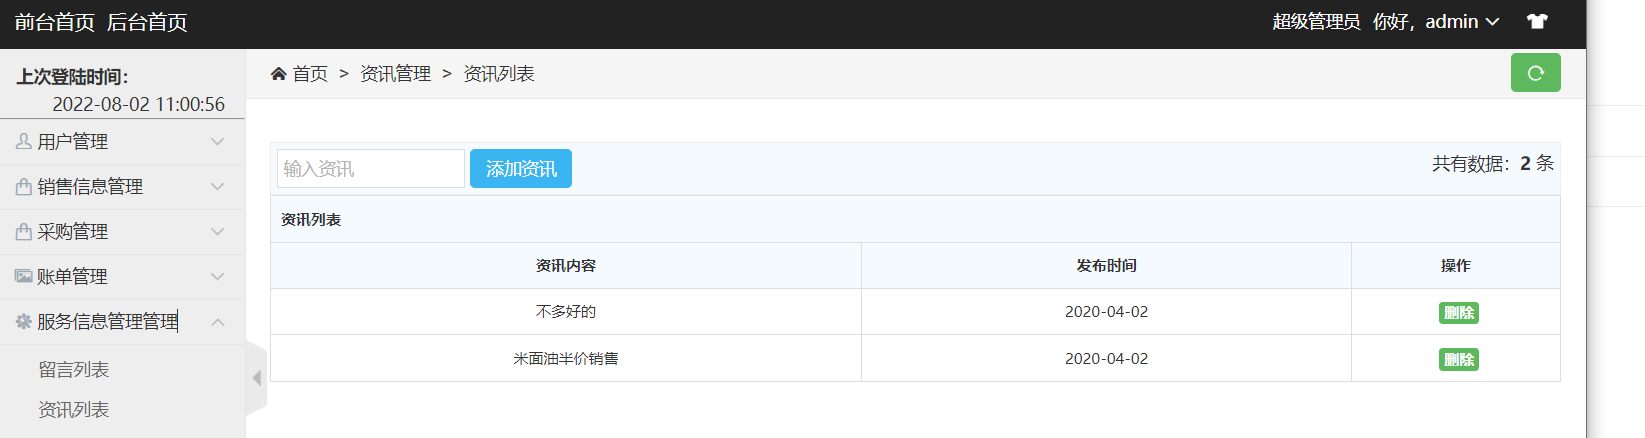Viewport: 1645px width, 438px height.
Task: Click the image icon beside 账单管理
Action: coord(24,276)
